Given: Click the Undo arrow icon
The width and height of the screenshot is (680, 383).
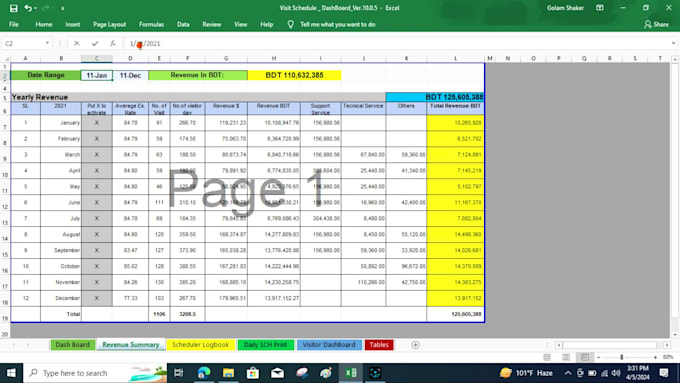Looking at the screenshot, I should click(28, 8).
